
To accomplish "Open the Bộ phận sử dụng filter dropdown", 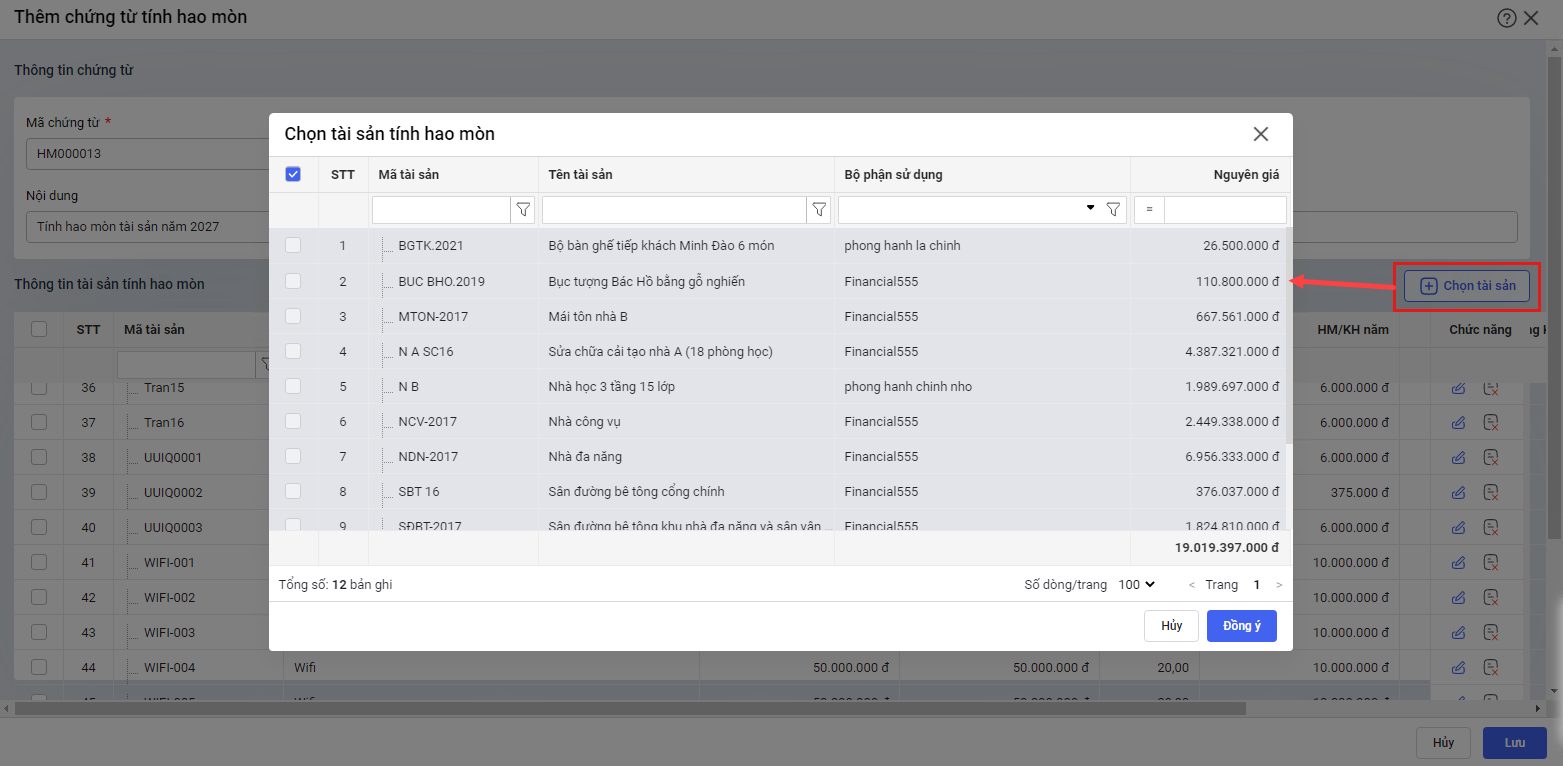I will pyautogui.click(x=1090, y=209).
